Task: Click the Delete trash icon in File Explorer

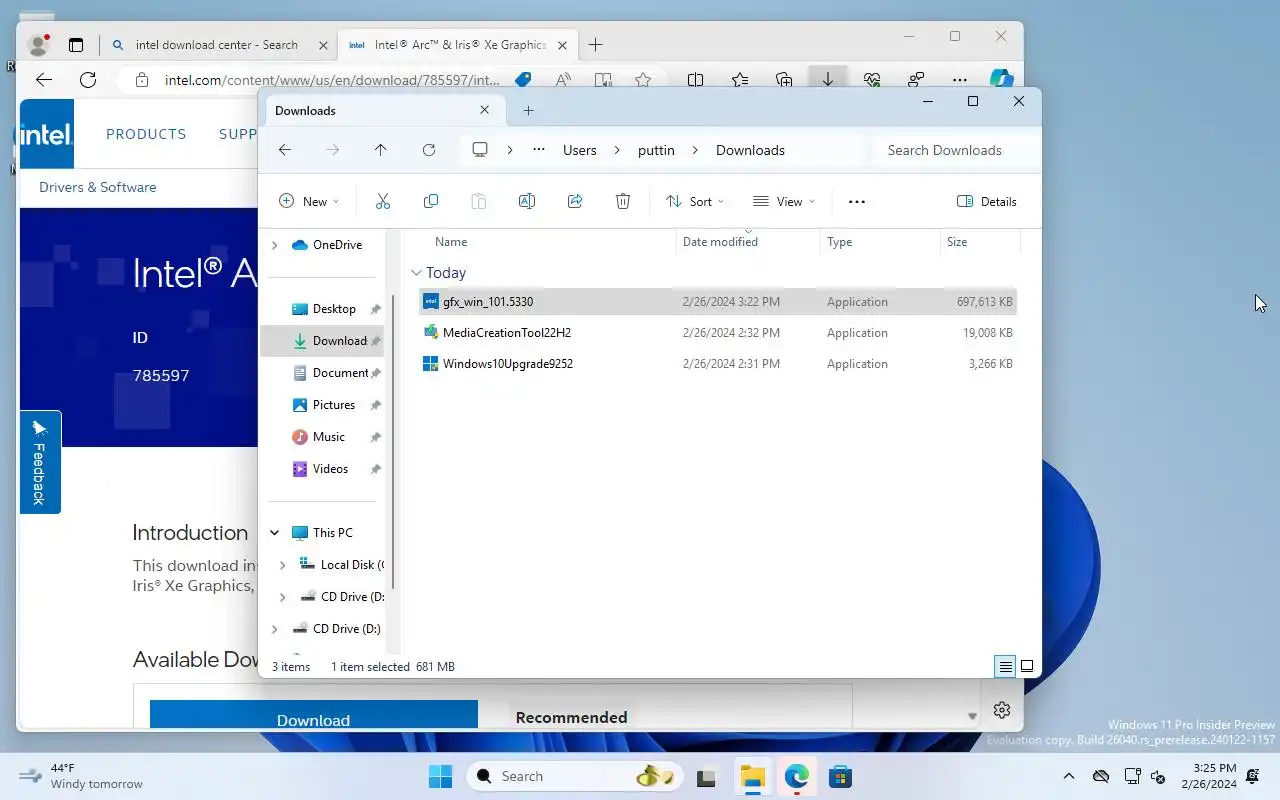Action: tap(623, 201)
